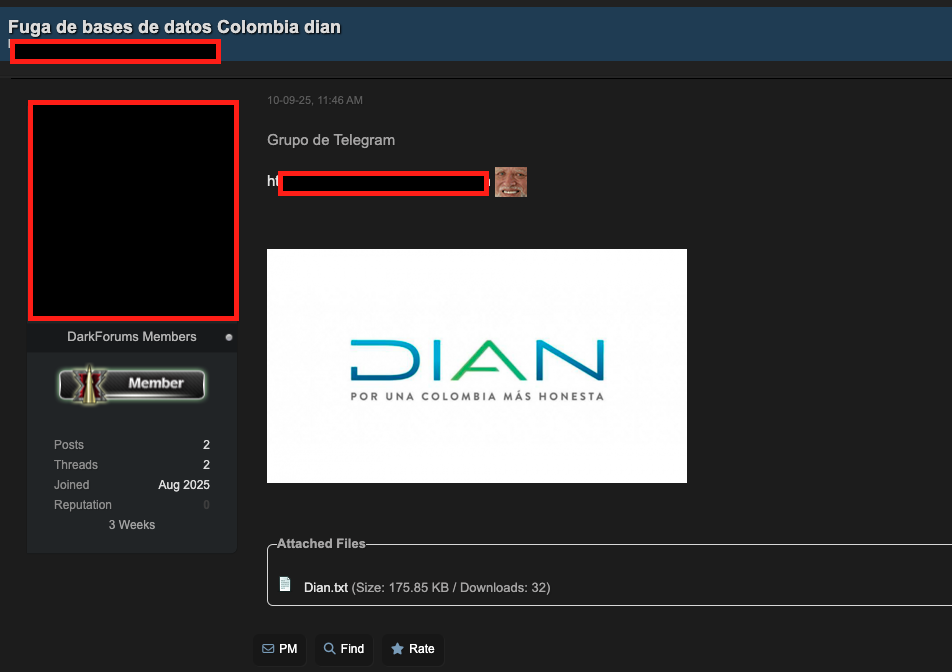Click the Threads count in the user panel
Screen dimensions: 952x672
click(x=206, y=465)
